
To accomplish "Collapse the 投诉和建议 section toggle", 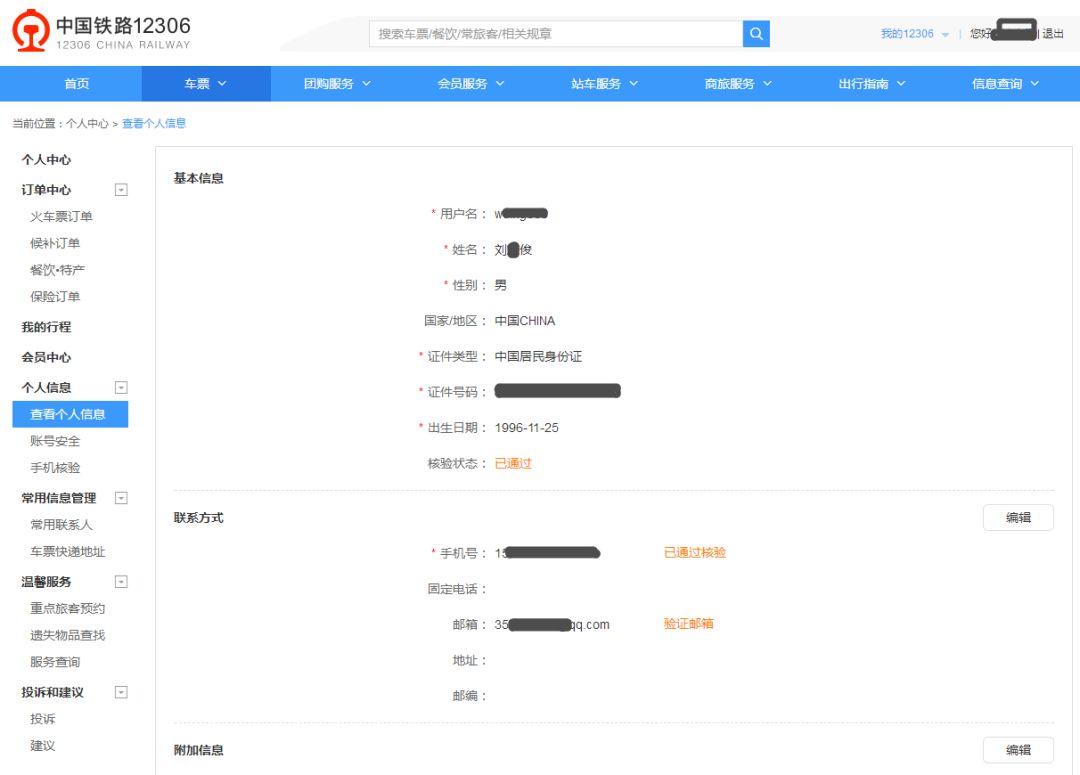I will [x=121, y=692].
